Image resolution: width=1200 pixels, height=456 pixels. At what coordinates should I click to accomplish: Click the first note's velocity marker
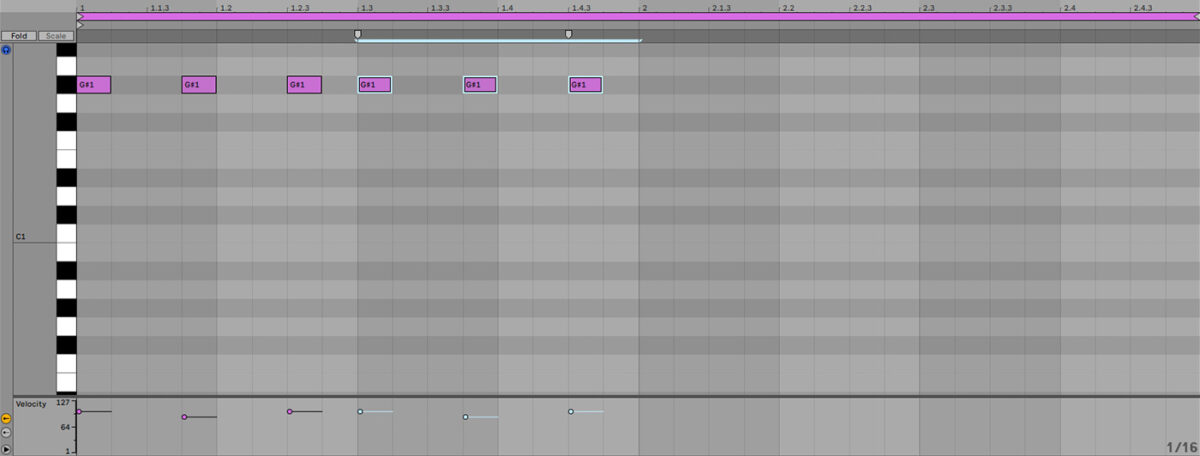79,411
